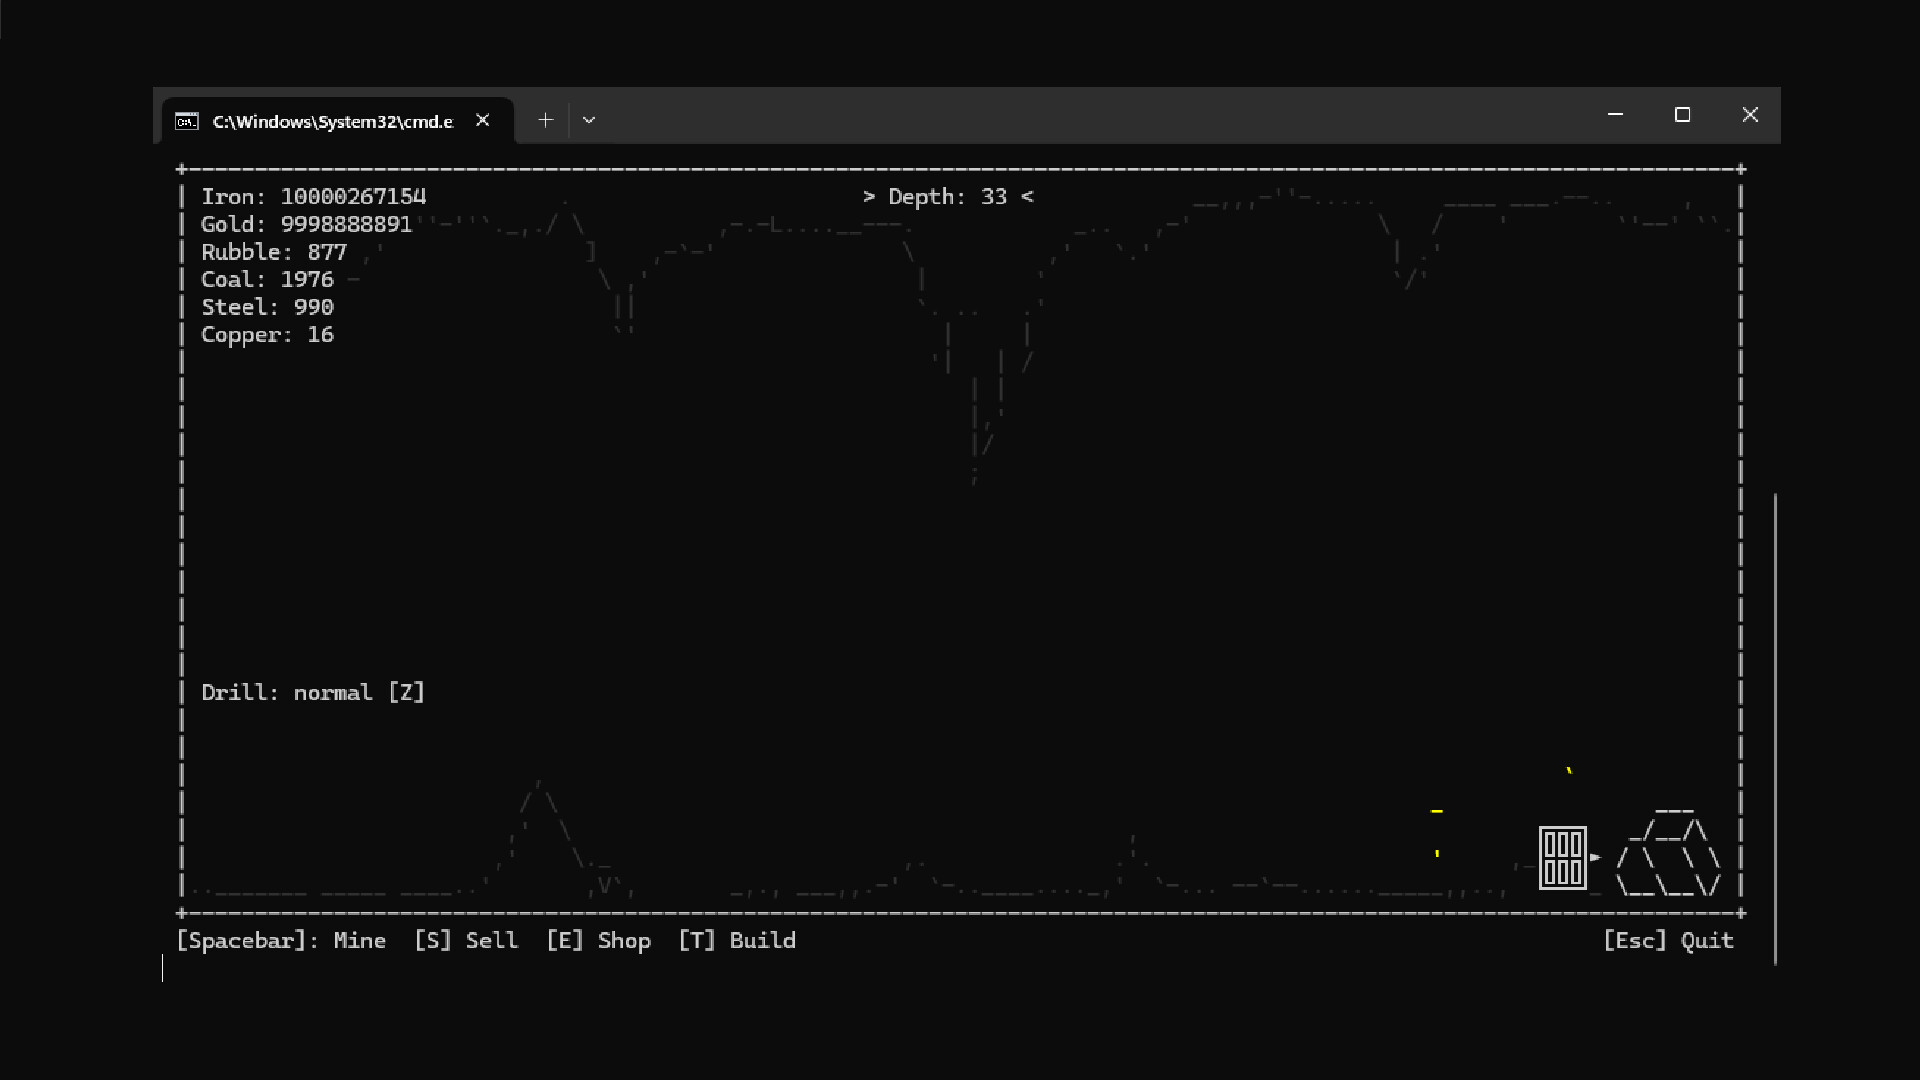The height and width of the screenshot is (1080, 1920).
Task: Open the terminal's new tab dropdown chevron
Action: 589,119
